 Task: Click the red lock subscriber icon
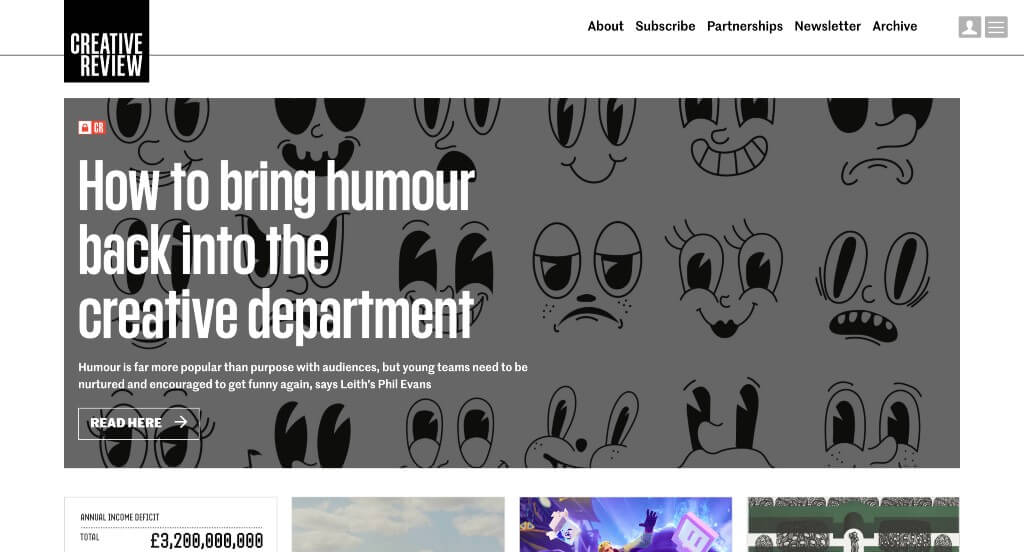point(85,127)
